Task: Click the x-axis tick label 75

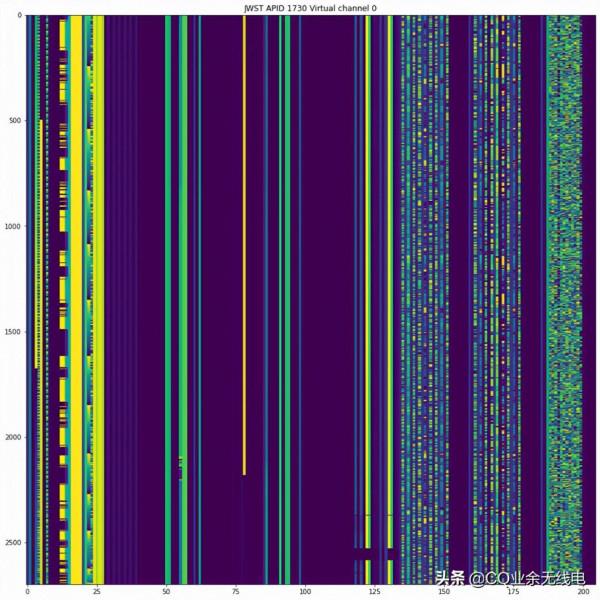Action: (x=236, y=592)
